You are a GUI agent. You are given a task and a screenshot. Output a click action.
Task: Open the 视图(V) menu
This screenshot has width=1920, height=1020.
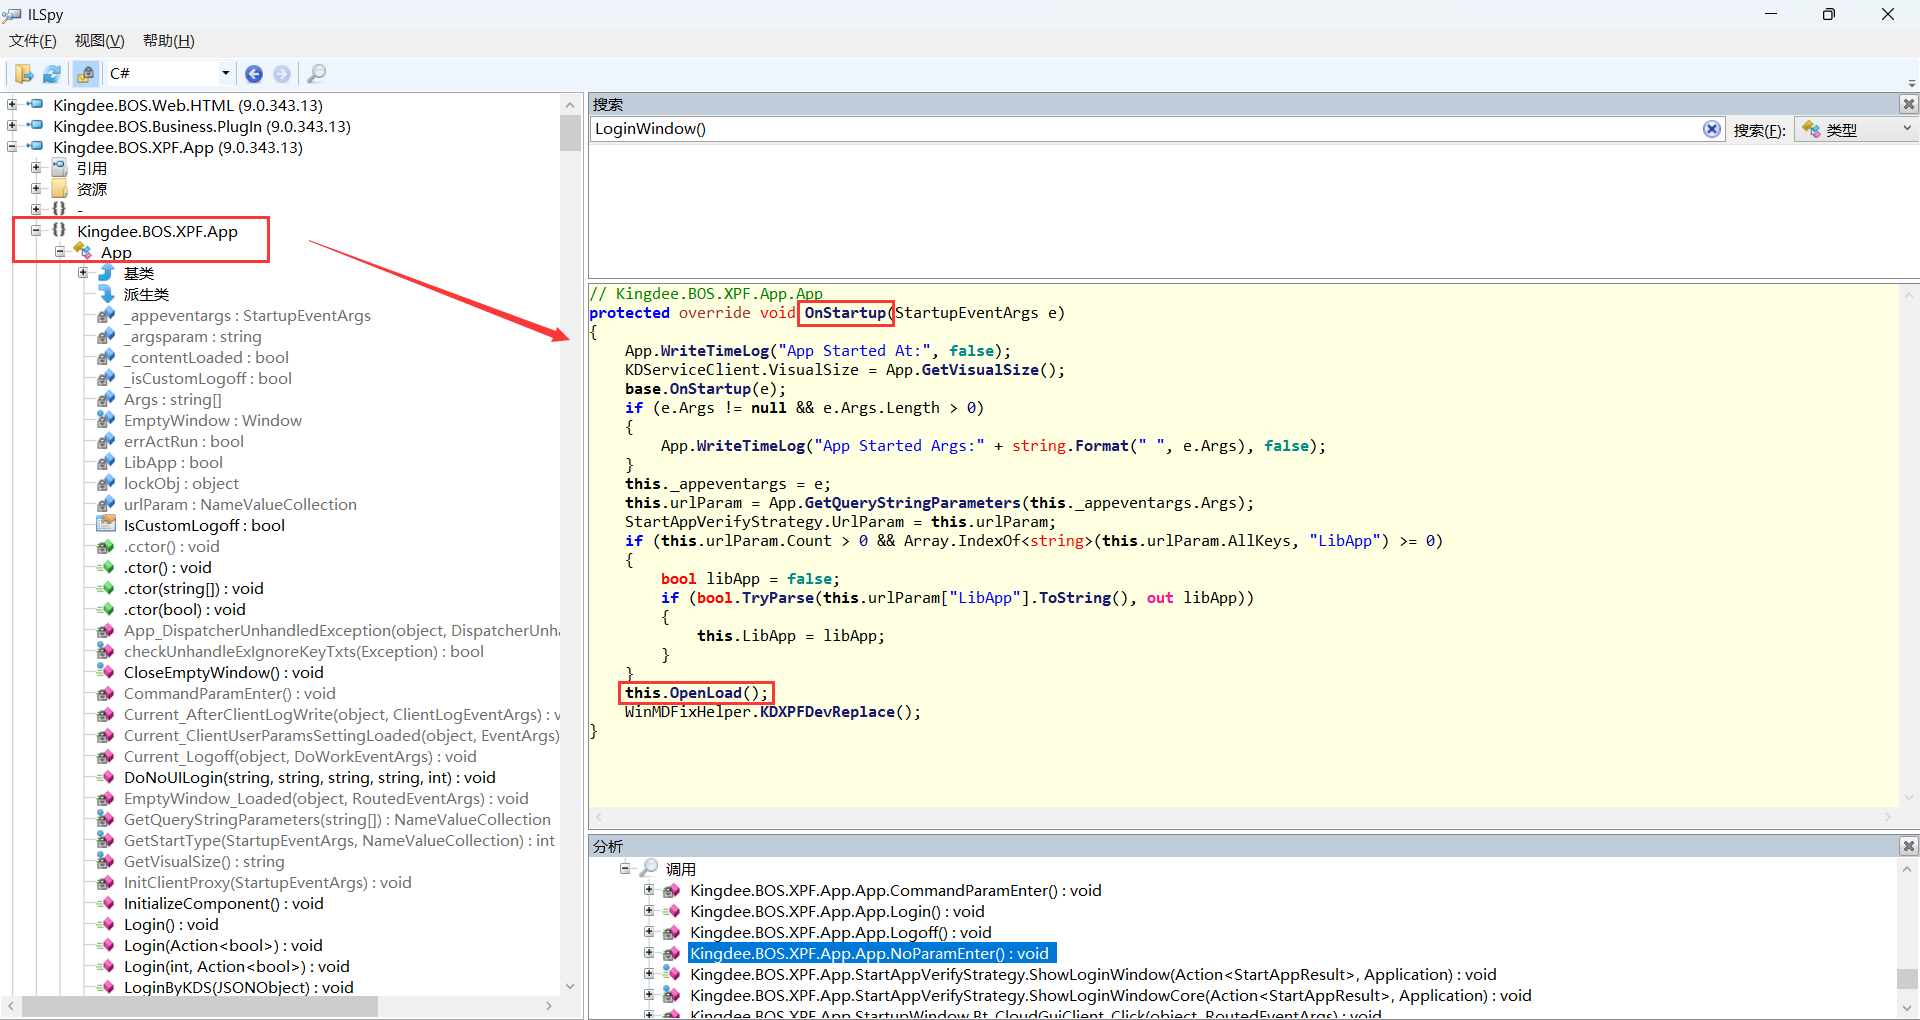point(100,41)
